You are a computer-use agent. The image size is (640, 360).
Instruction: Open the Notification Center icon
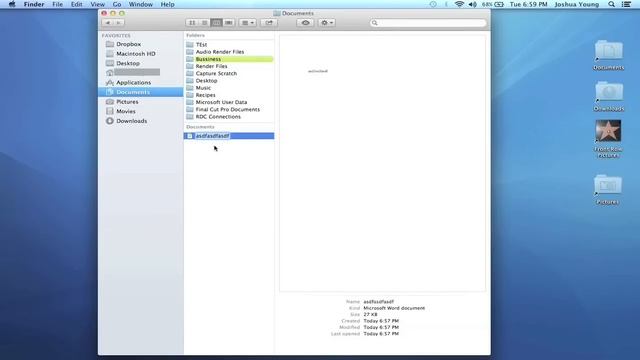(x=627, y=4)
